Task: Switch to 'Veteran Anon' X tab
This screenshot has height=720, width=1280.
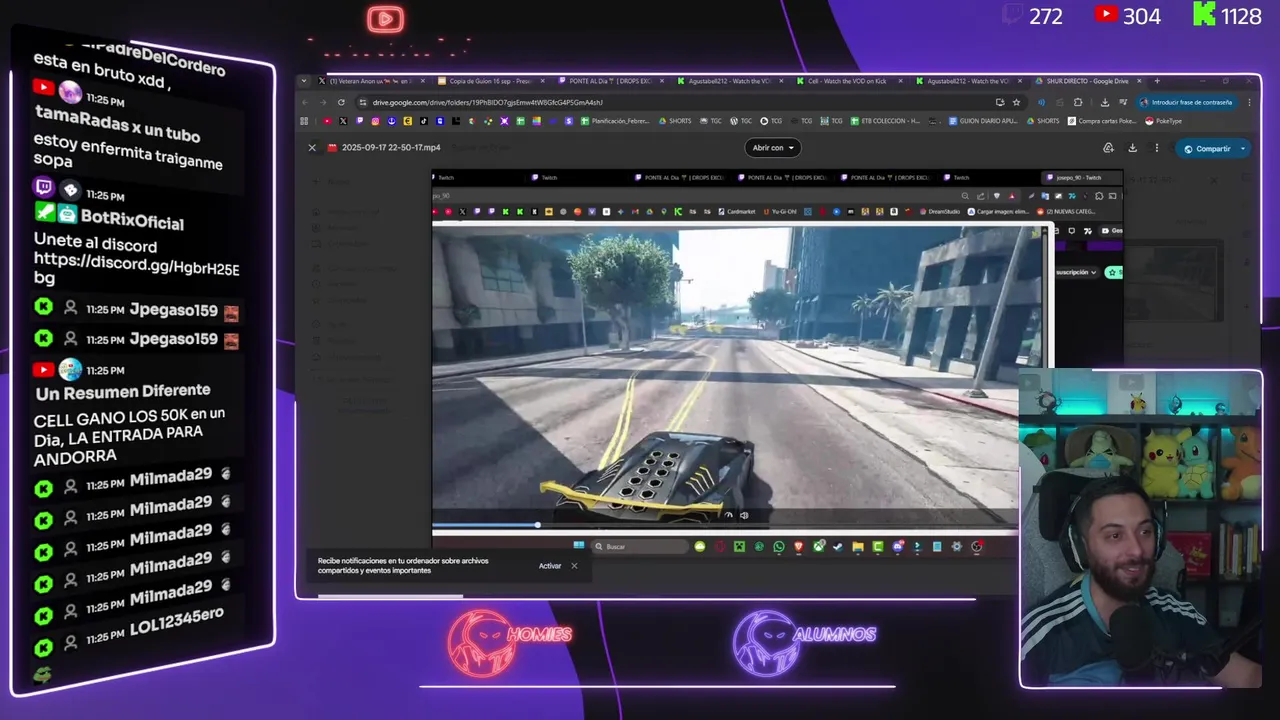Action: coord(370,81)
